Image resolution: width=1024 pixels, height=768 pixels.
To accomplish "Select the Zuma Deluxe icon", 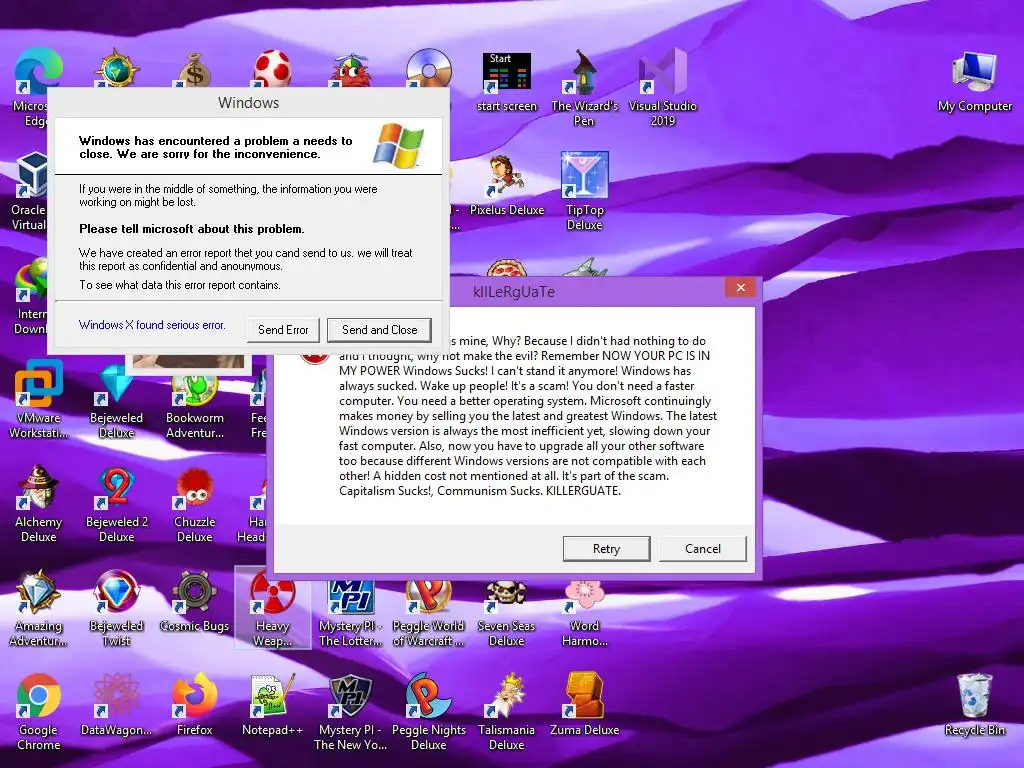I will click(584, 705).
